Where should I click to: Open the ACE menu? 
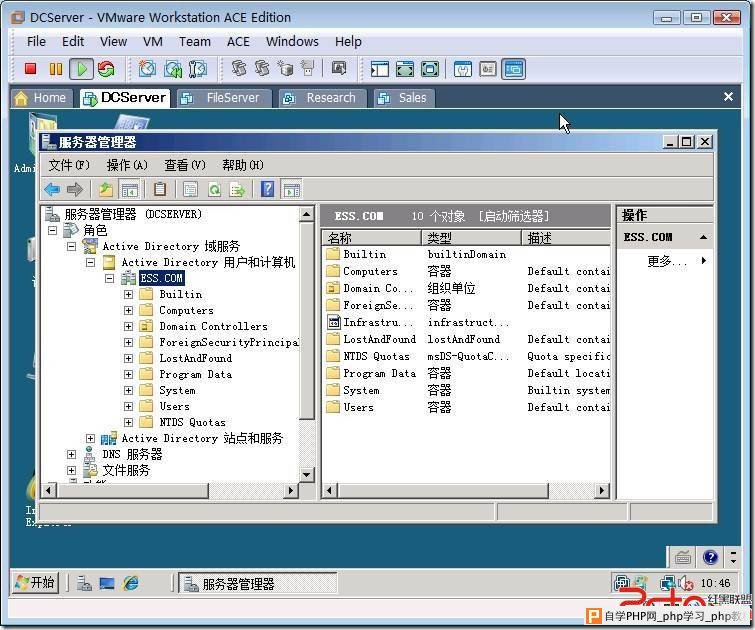238,42
